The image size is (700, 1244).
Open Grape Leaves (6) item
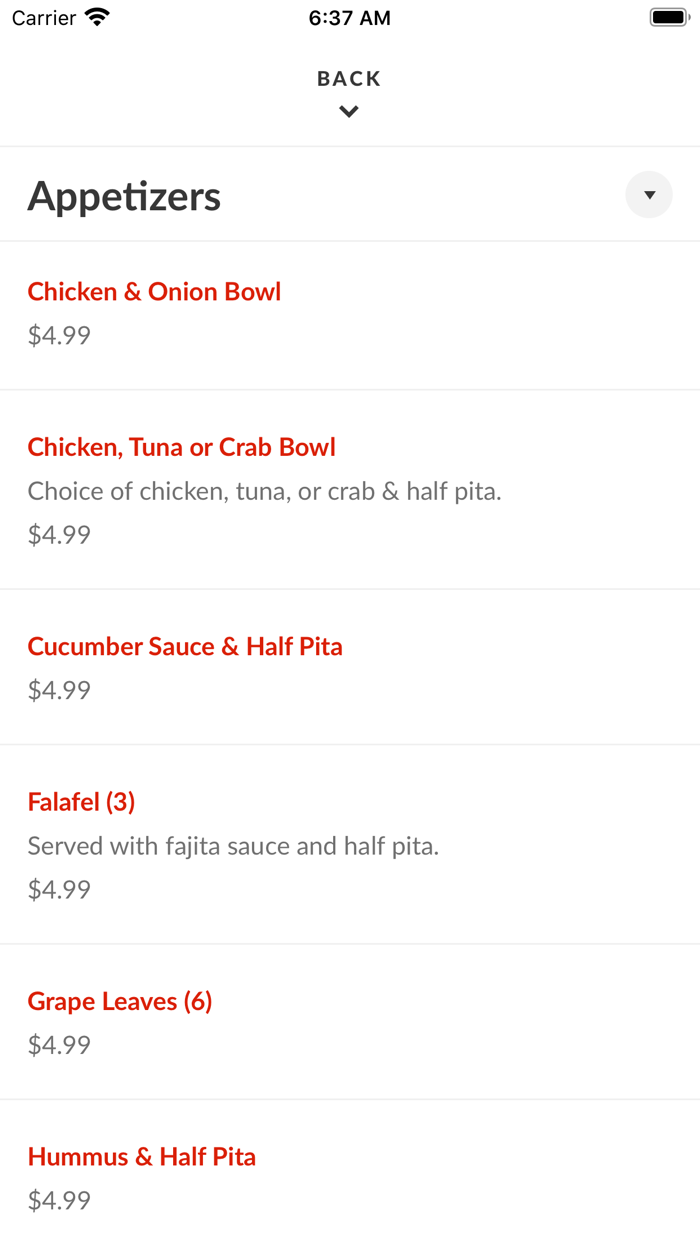(120, 1002)
